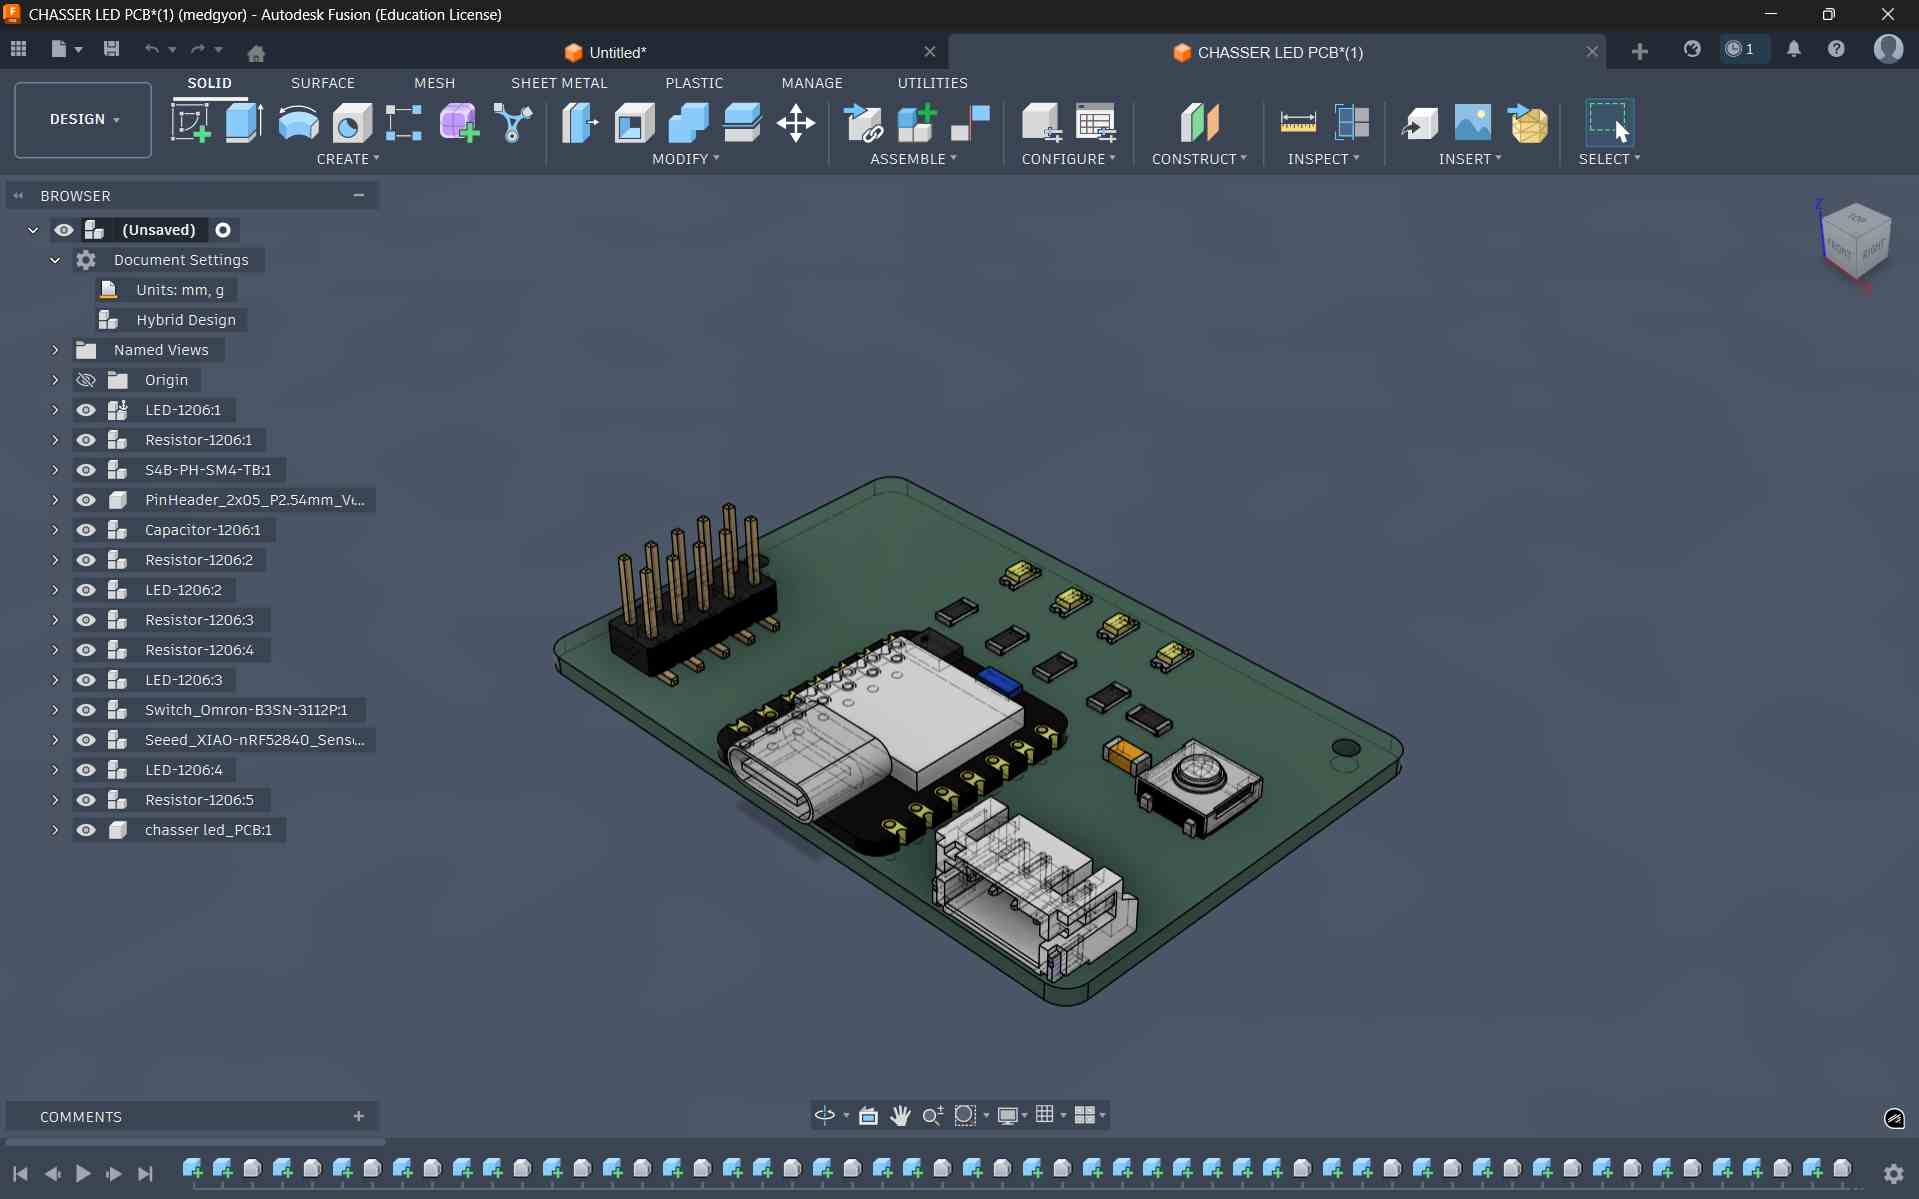1919x1199 pixels.
Task: Open the Measure tool
Action: coord(1298,123)
